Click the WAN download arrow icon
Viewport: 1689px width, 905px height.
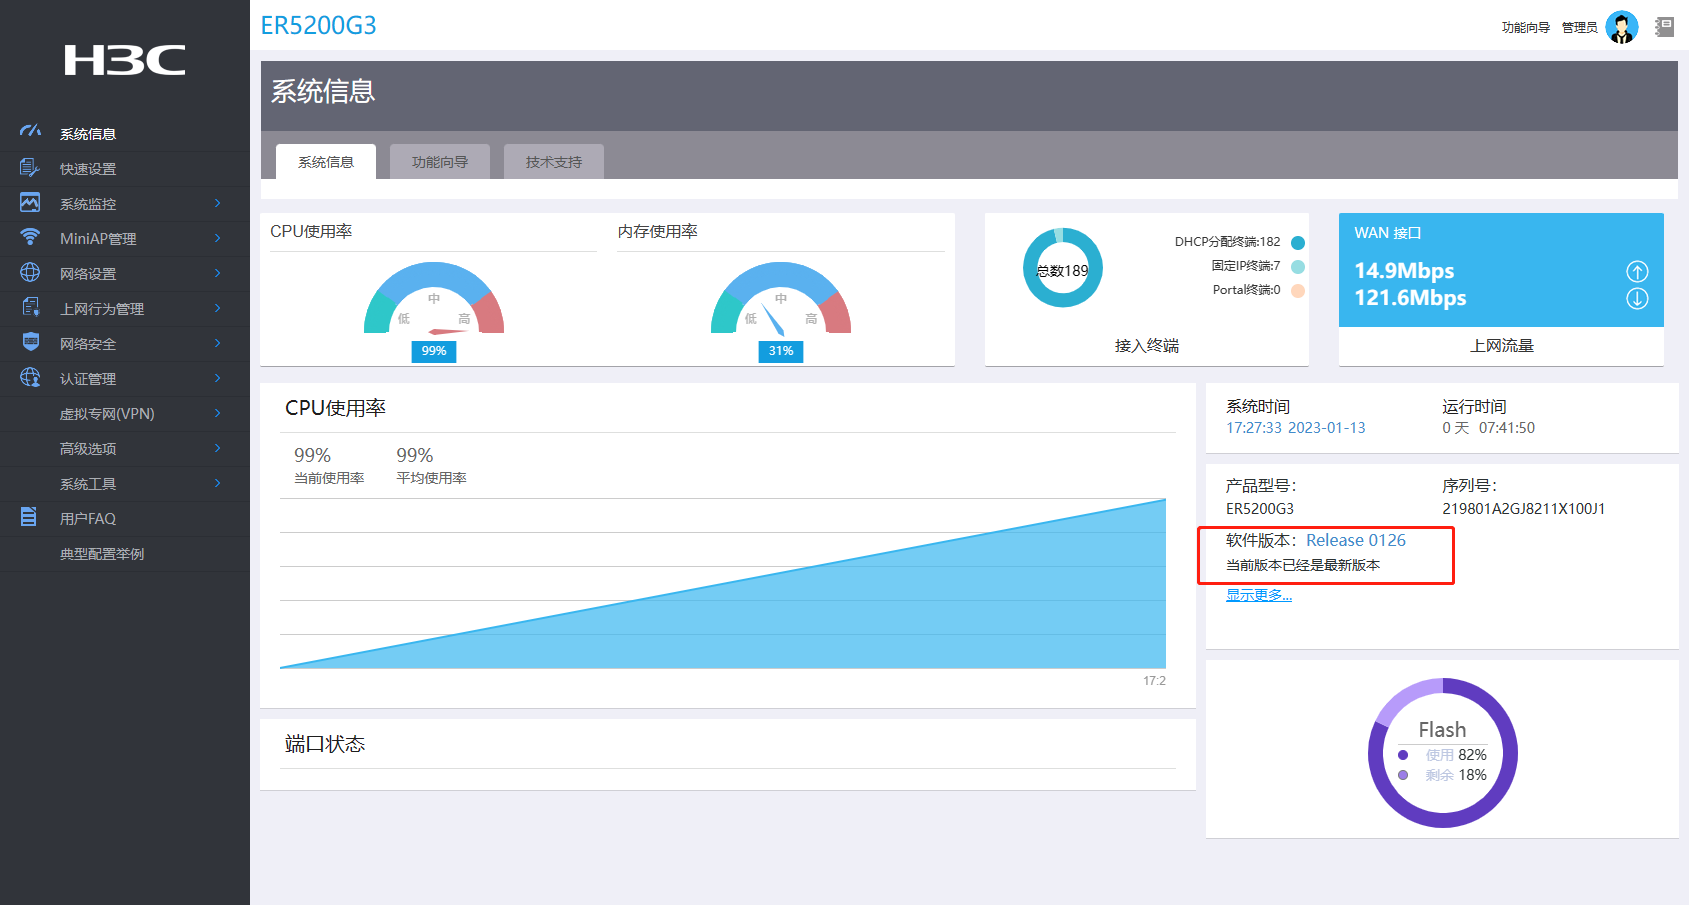(1637, 298)
